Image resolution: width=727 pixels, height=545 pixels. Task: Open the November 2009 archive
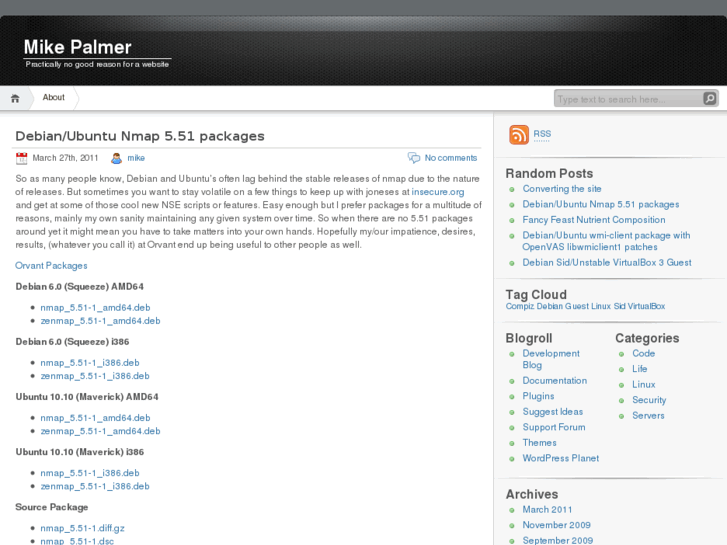tap(556, 525)
